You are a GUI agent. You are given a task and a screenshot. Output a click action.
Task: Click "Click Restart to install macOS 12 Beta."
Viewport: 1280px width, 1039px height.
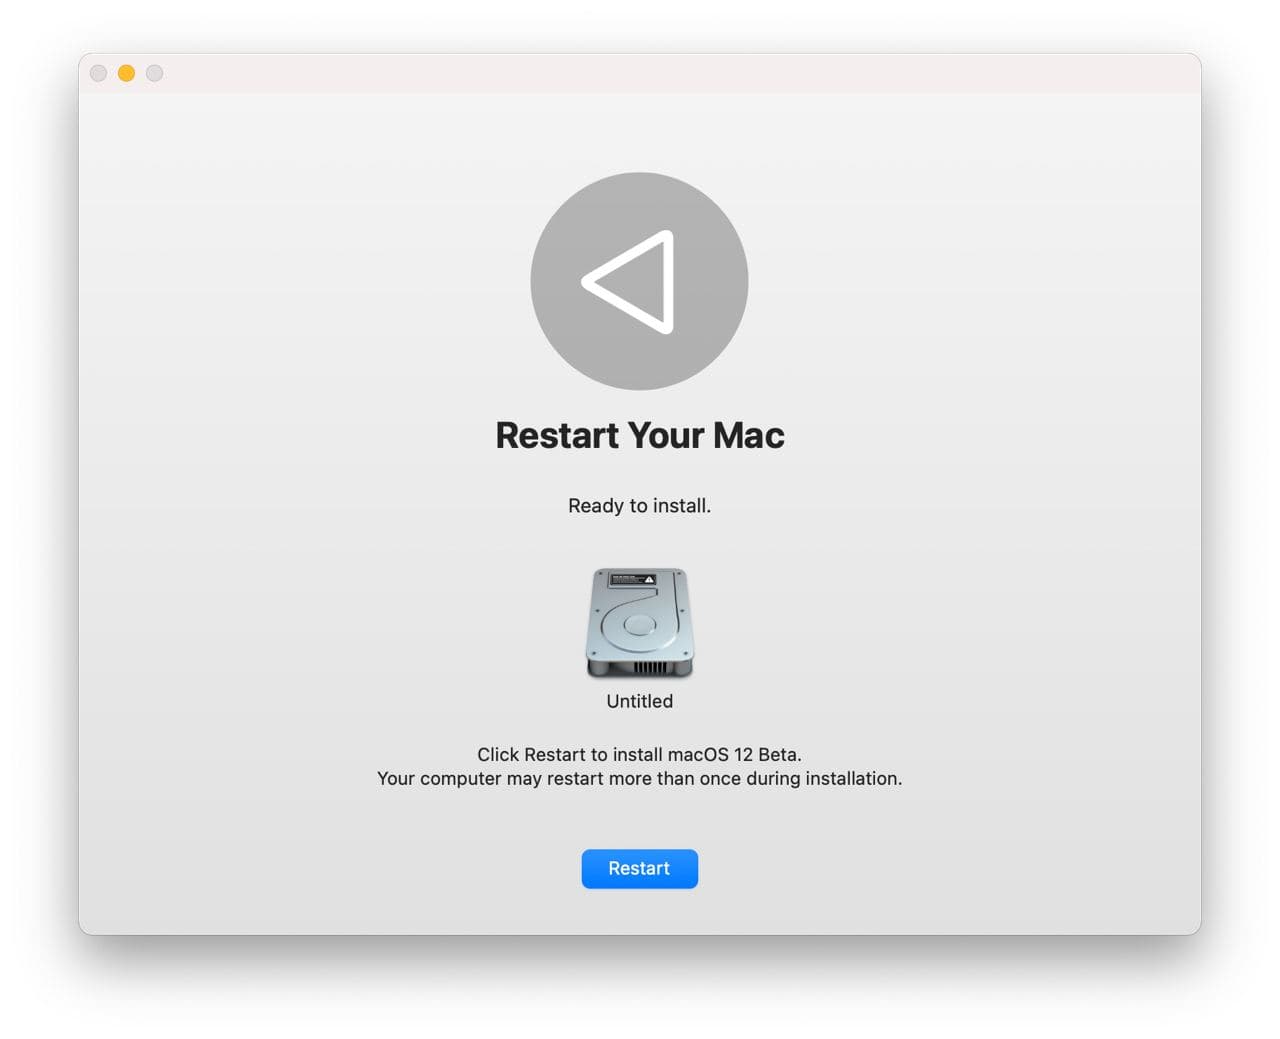tap(639, 754)
